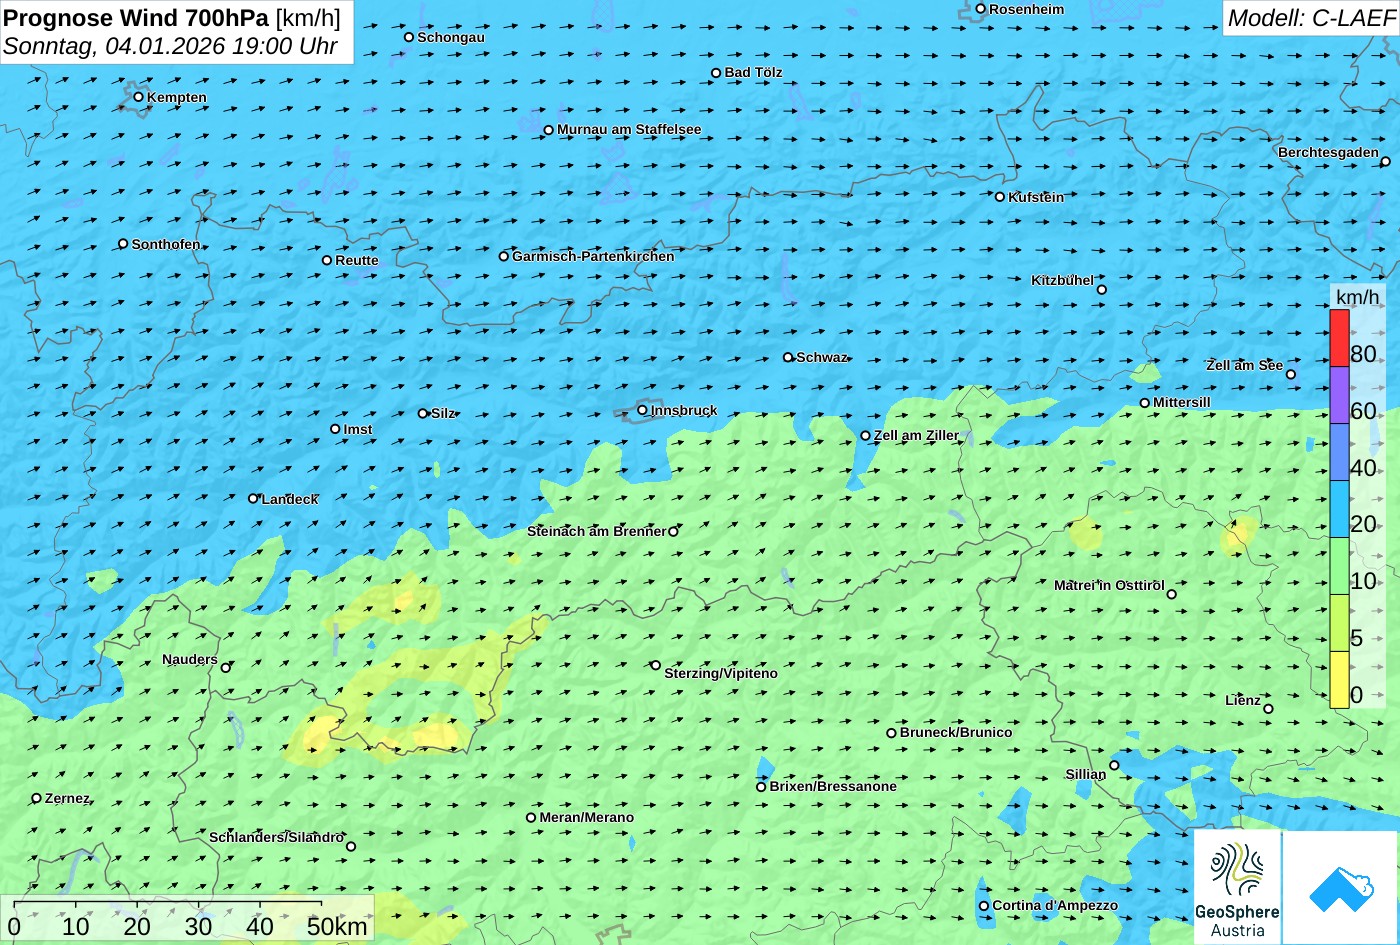This screenshot has height=945, width=1400.
Task: Click the Bad Tölz location dot
Action: [x=716, y=73]
